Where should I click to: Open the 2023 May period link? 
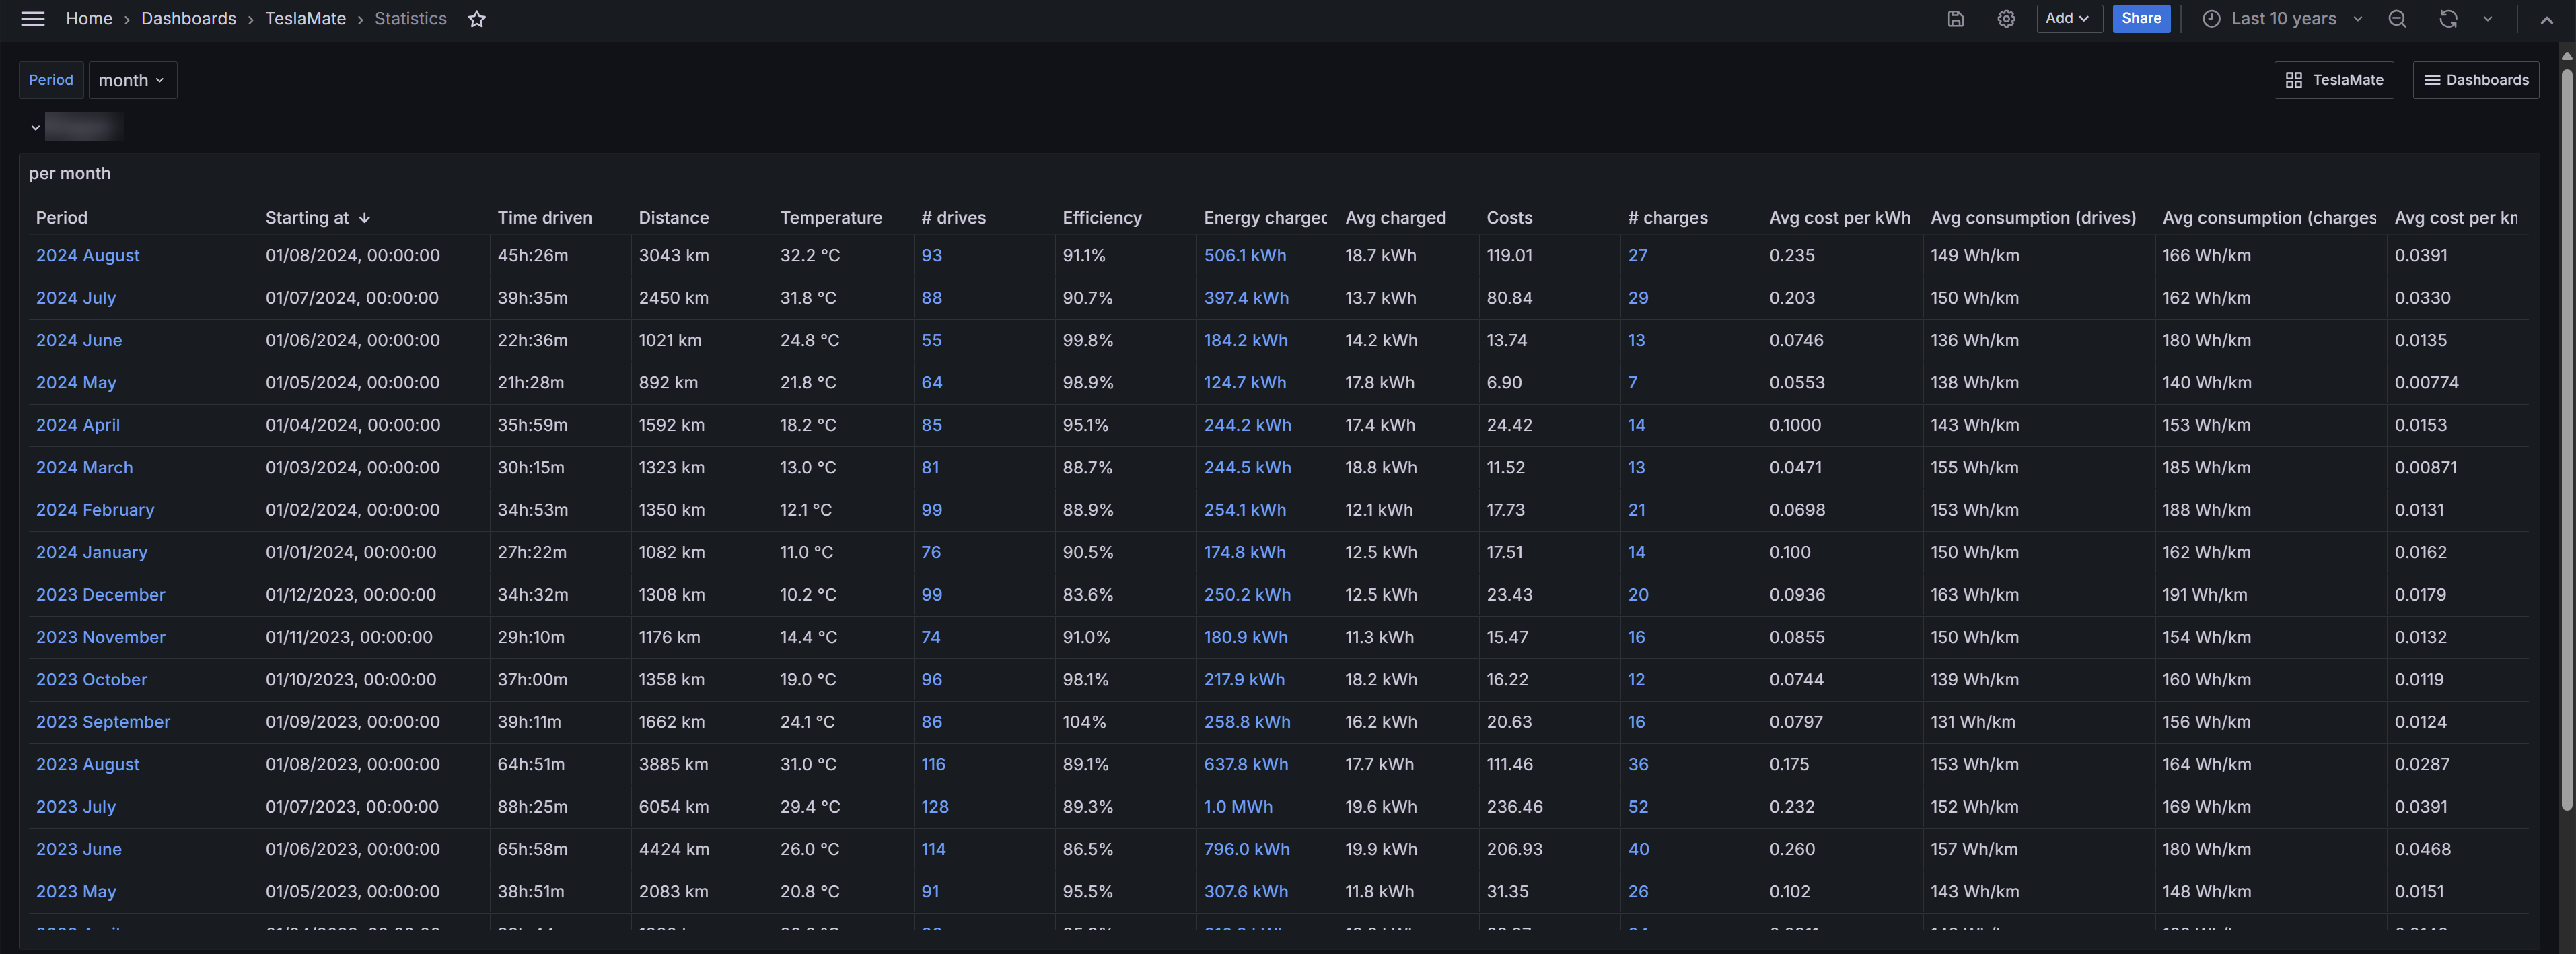click(x=75, y=892)
